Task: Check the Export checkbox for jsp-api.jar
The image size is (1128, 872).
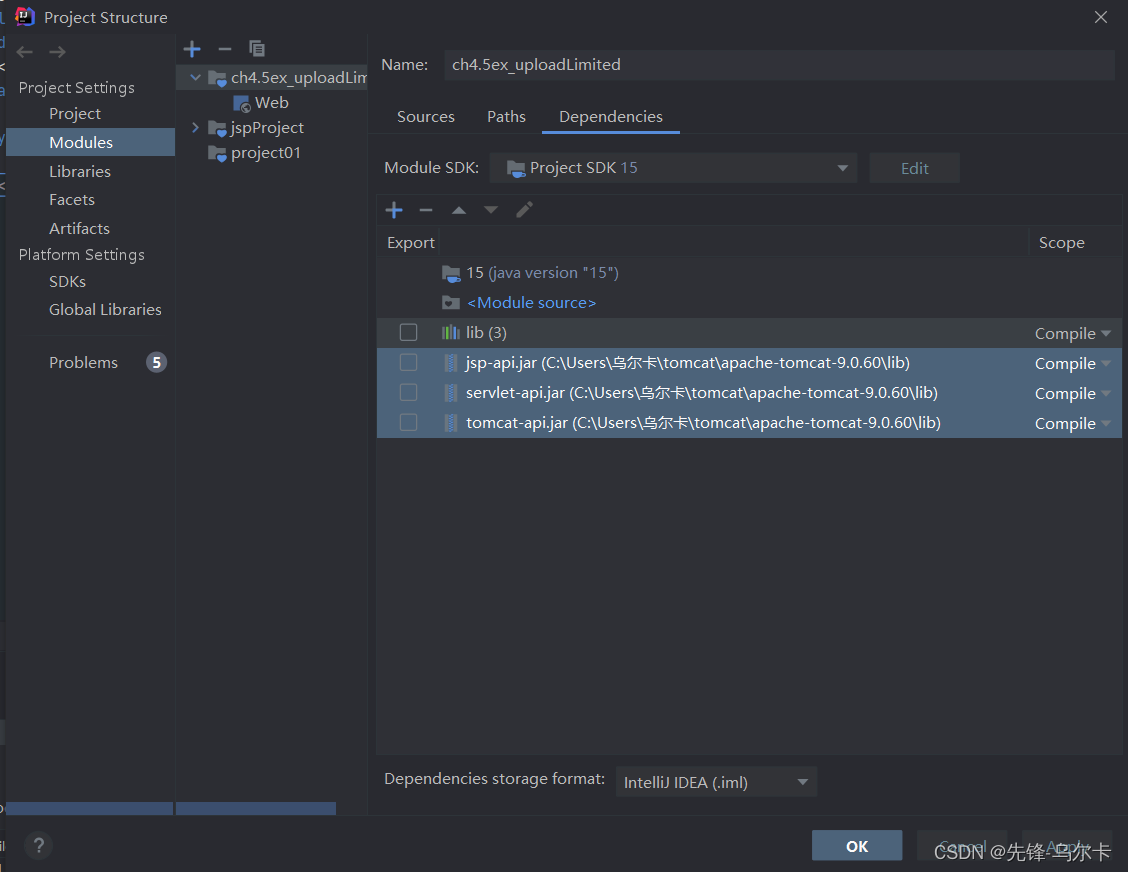Action: tap(408, 362)
